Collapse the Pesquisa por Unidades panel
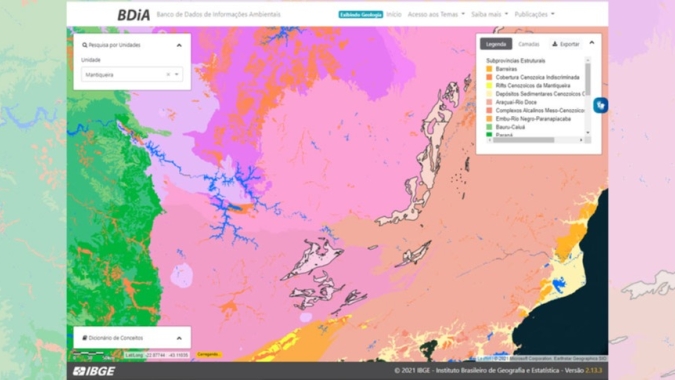 click(x=179, y=45)
